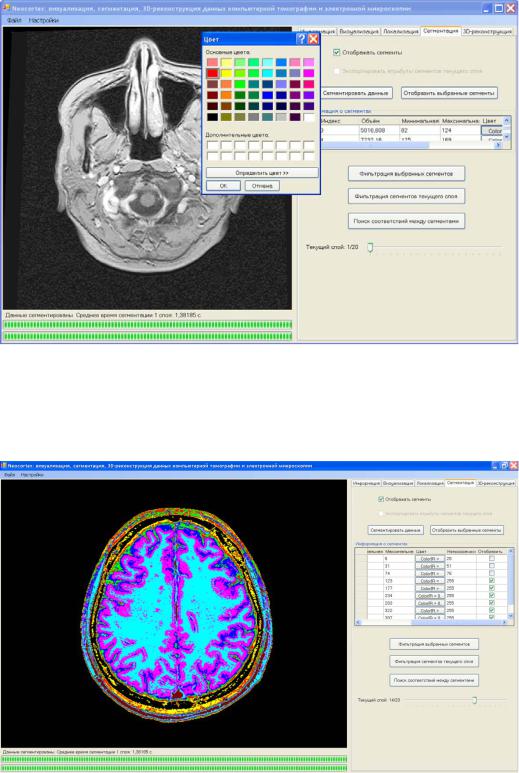The height and width of the screenshot is (773, 519).
Task: Uncheck the display box in the row with maximum 234
Action: (492, 596)
